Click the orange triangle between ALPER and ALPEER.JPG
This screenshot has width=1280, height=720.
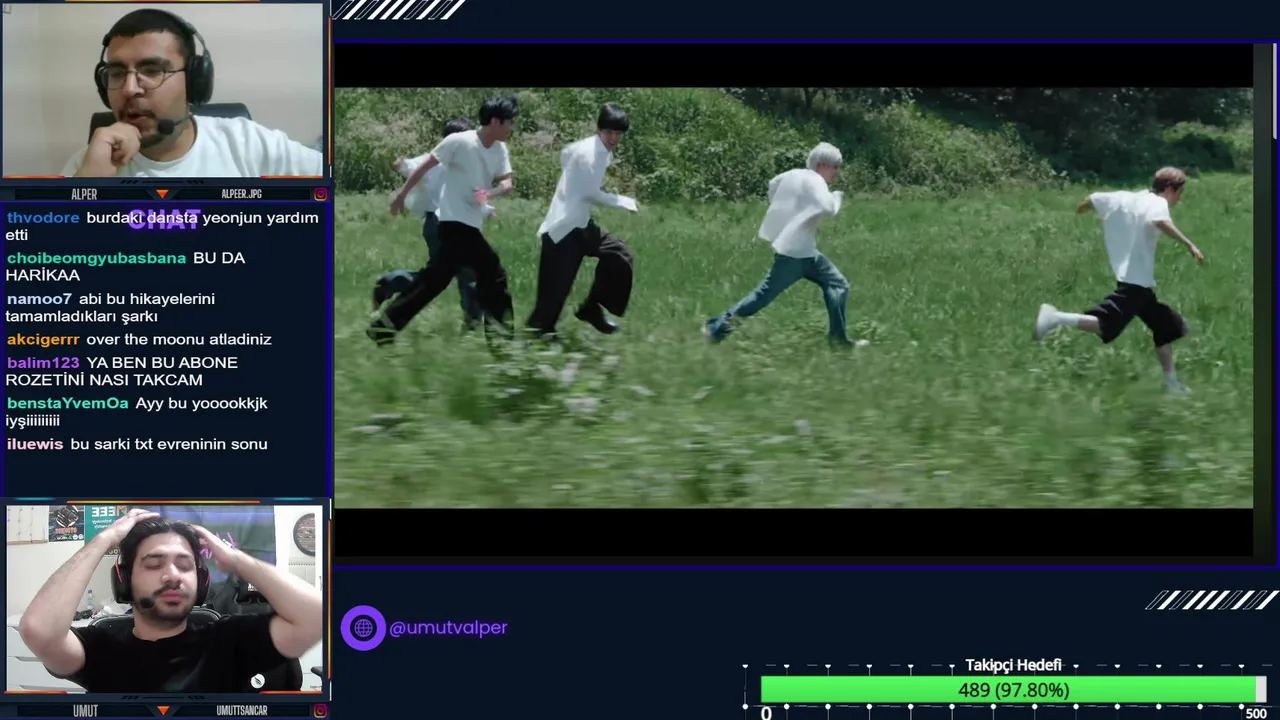(x=162, y=194)
